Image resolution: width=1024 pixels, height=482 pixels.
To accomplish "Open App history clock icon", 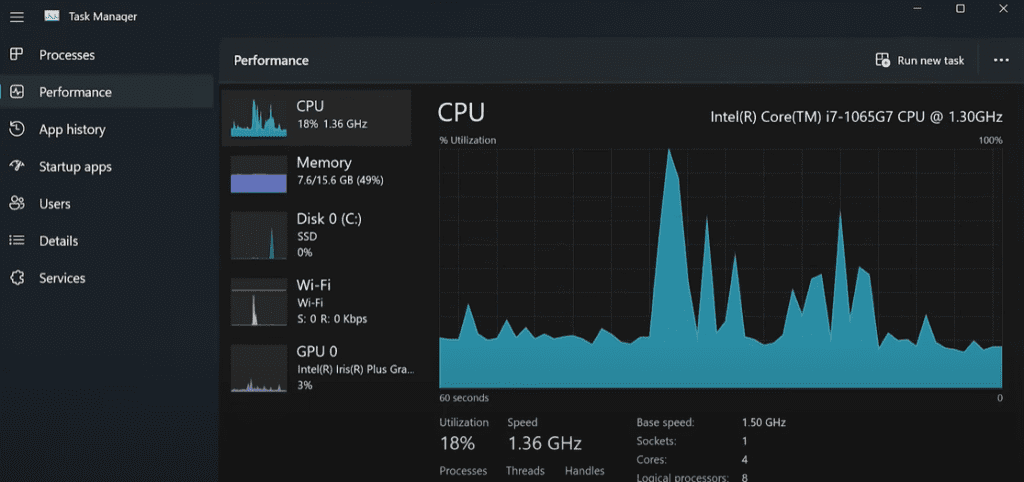I will click(x=16, y=129).
